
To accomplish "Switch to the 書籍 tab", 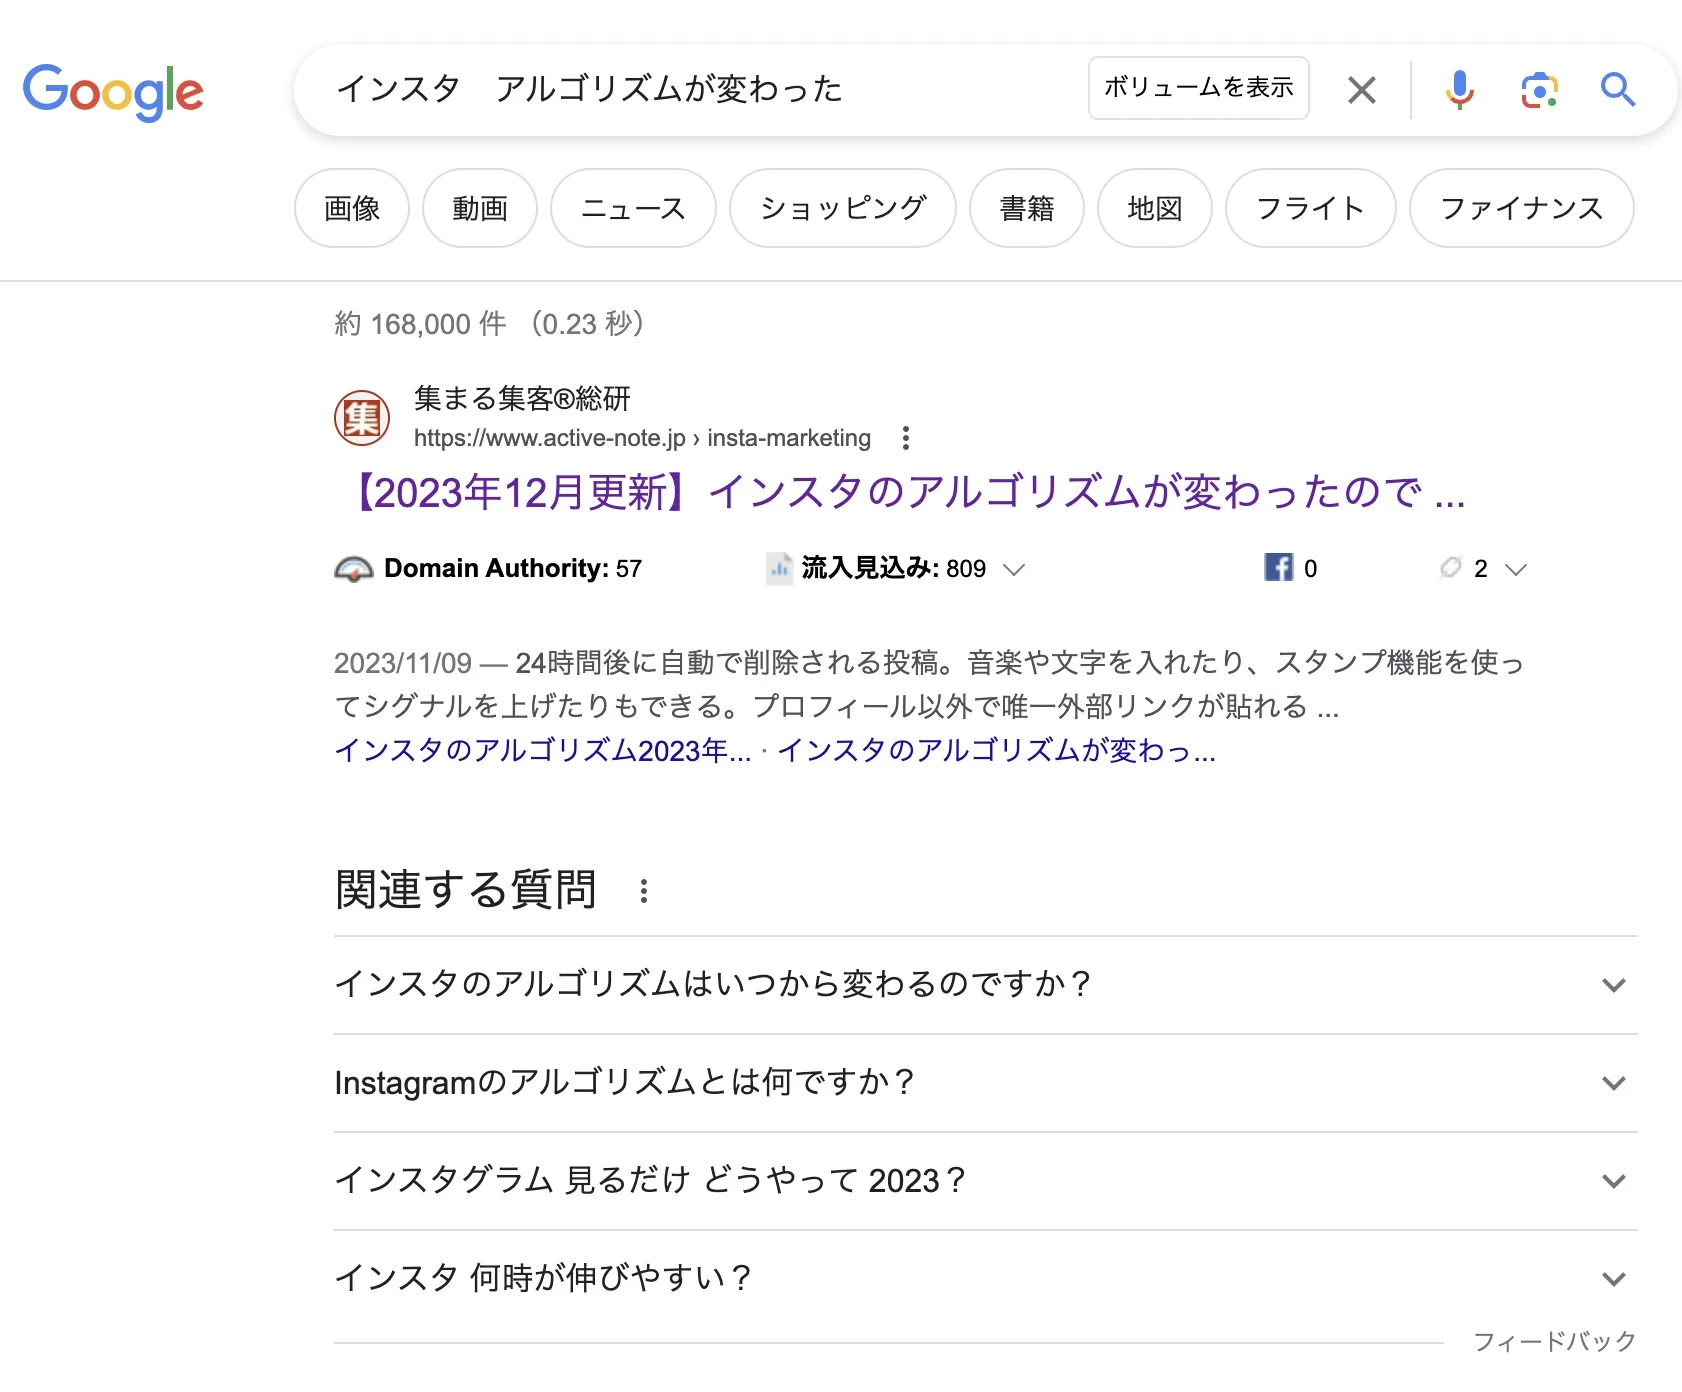I will pos(1027,208).
